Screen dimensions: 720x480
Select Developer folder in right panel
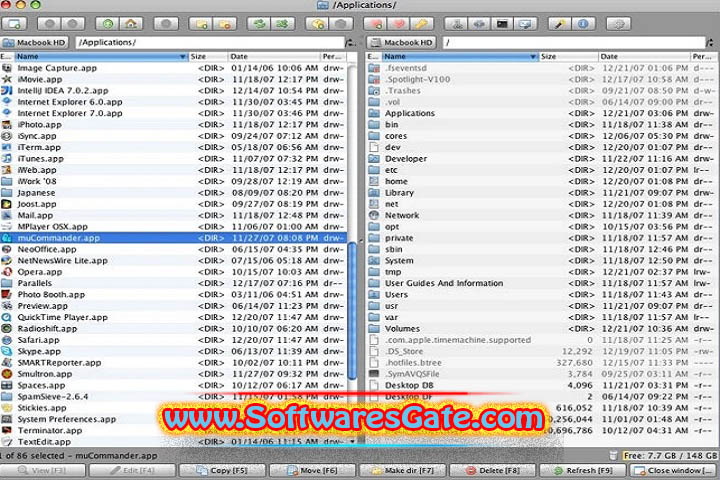point(541,158)
